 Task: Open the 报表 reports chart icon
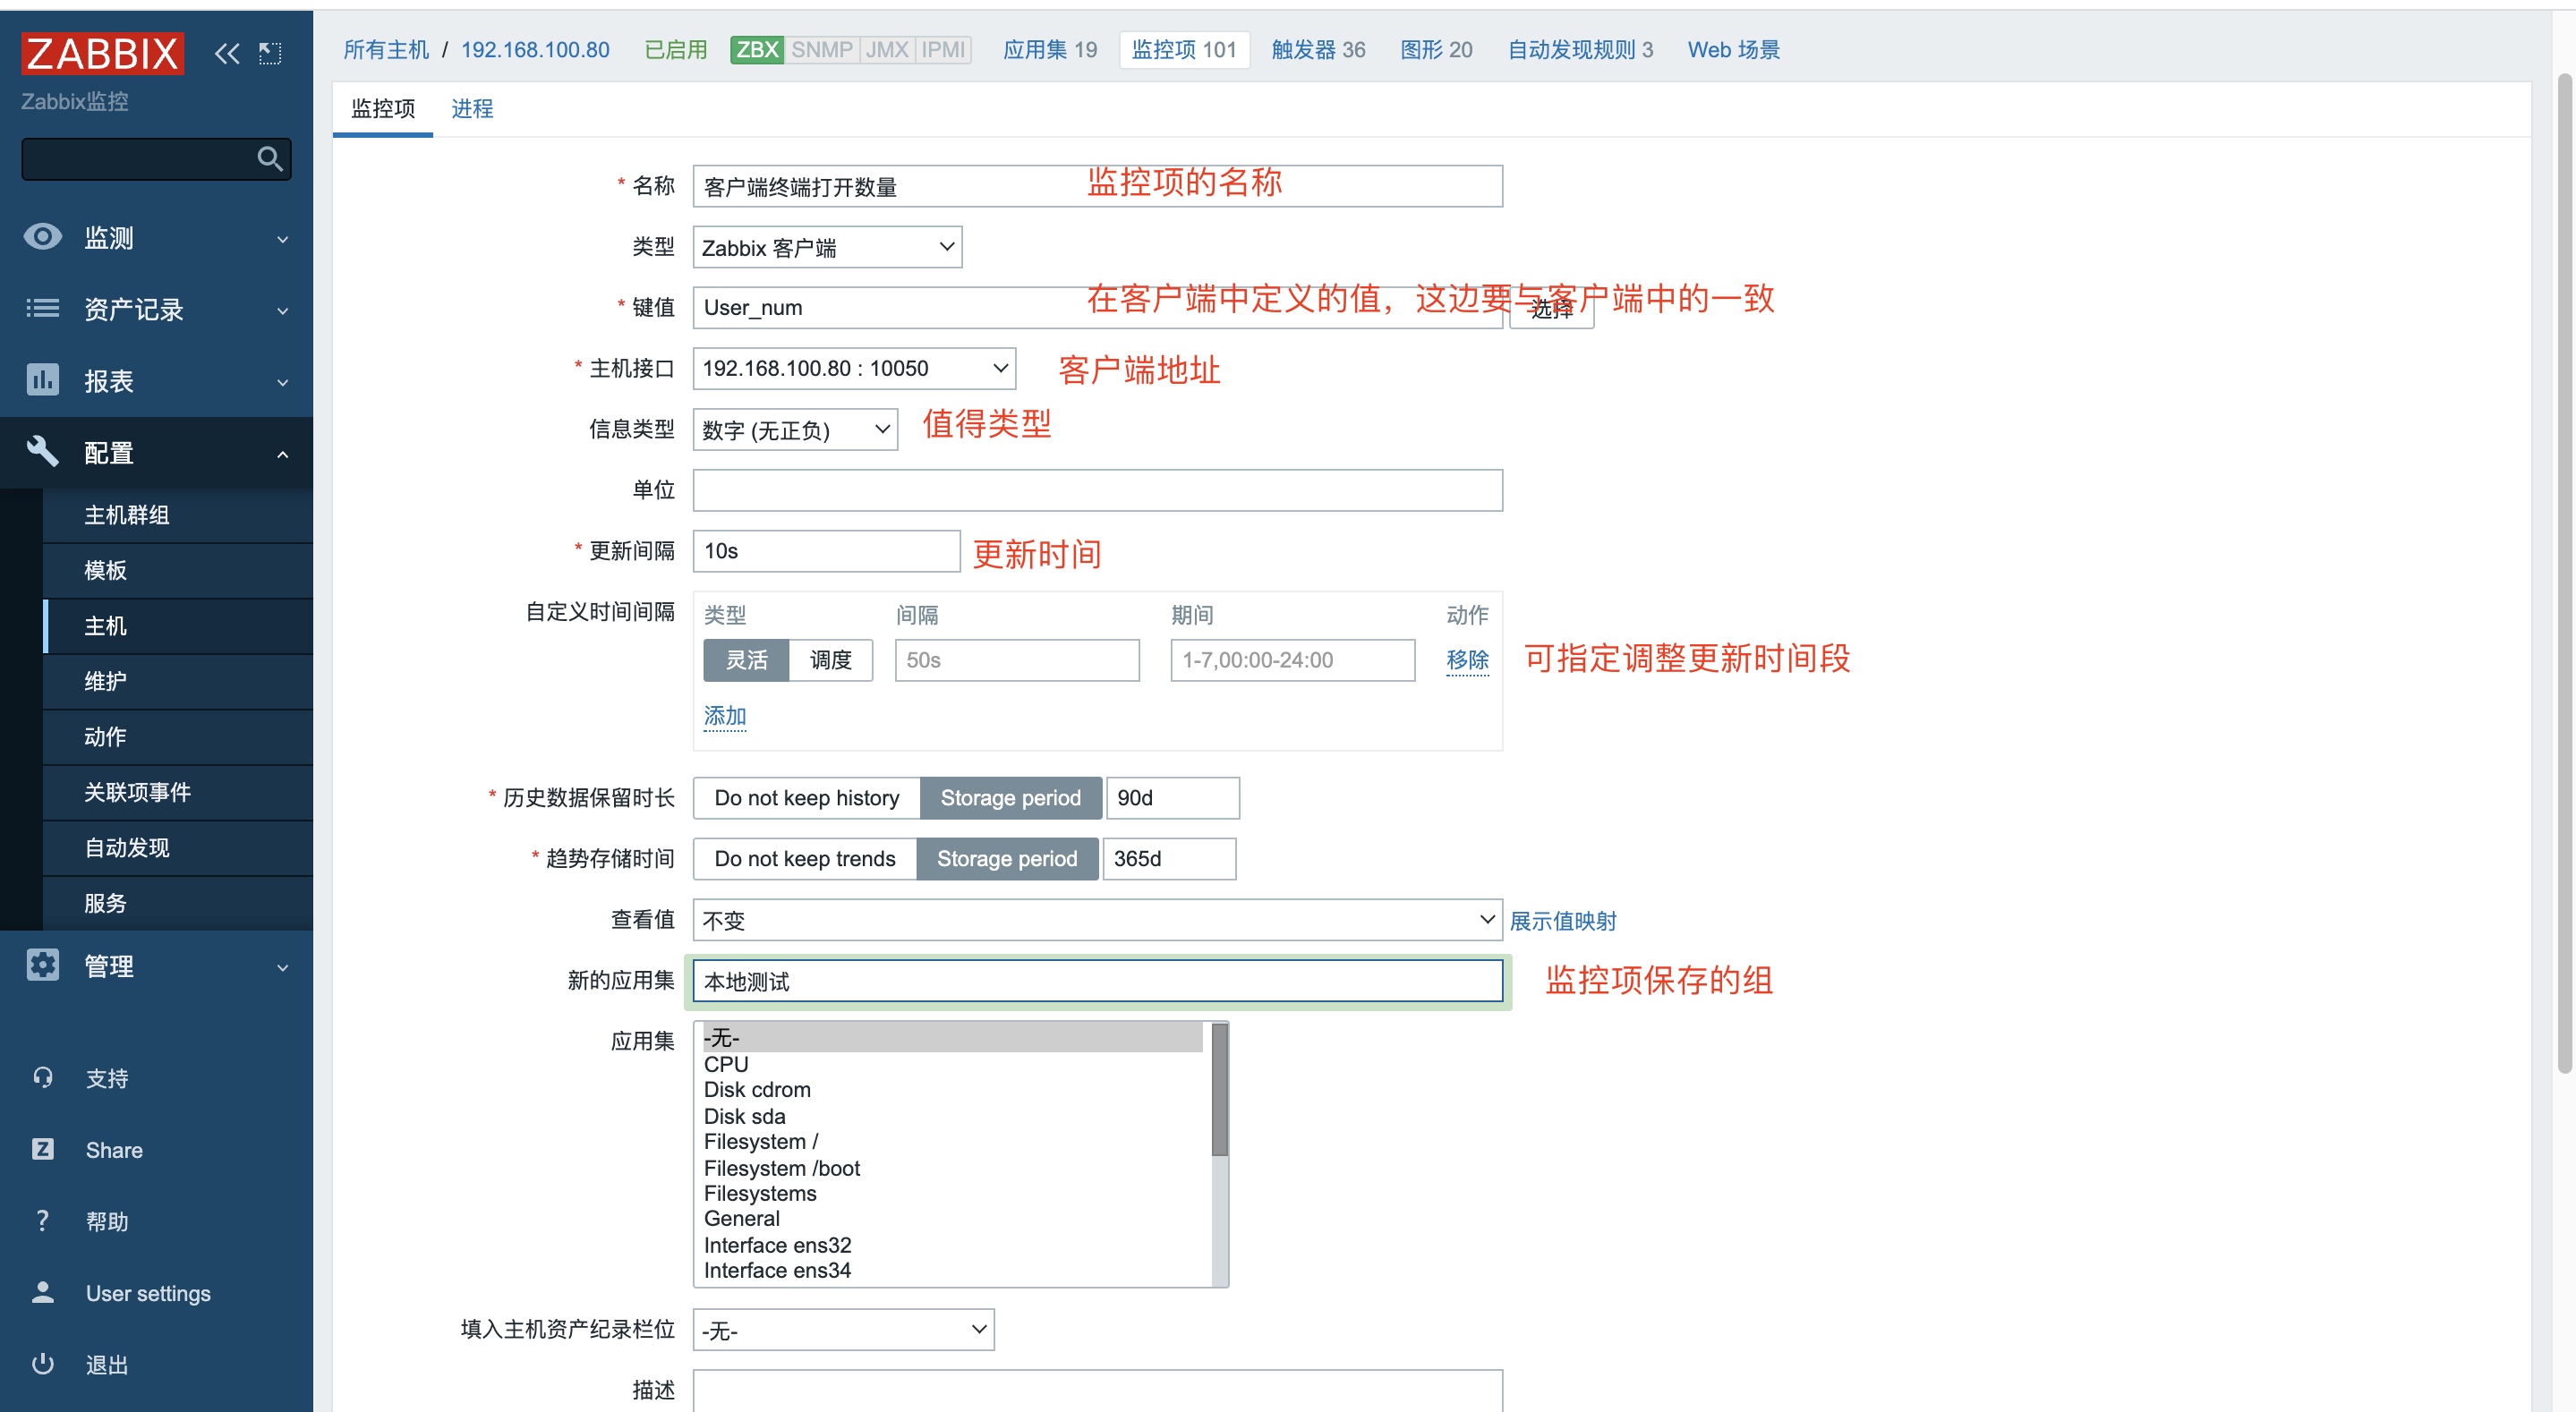(42, 381)
